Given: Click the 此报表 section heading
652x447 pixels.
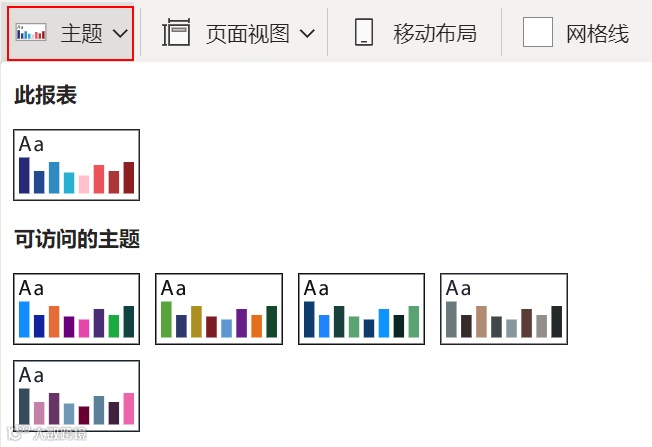Looking at the screenshot, I should click(x=46, y=95).
